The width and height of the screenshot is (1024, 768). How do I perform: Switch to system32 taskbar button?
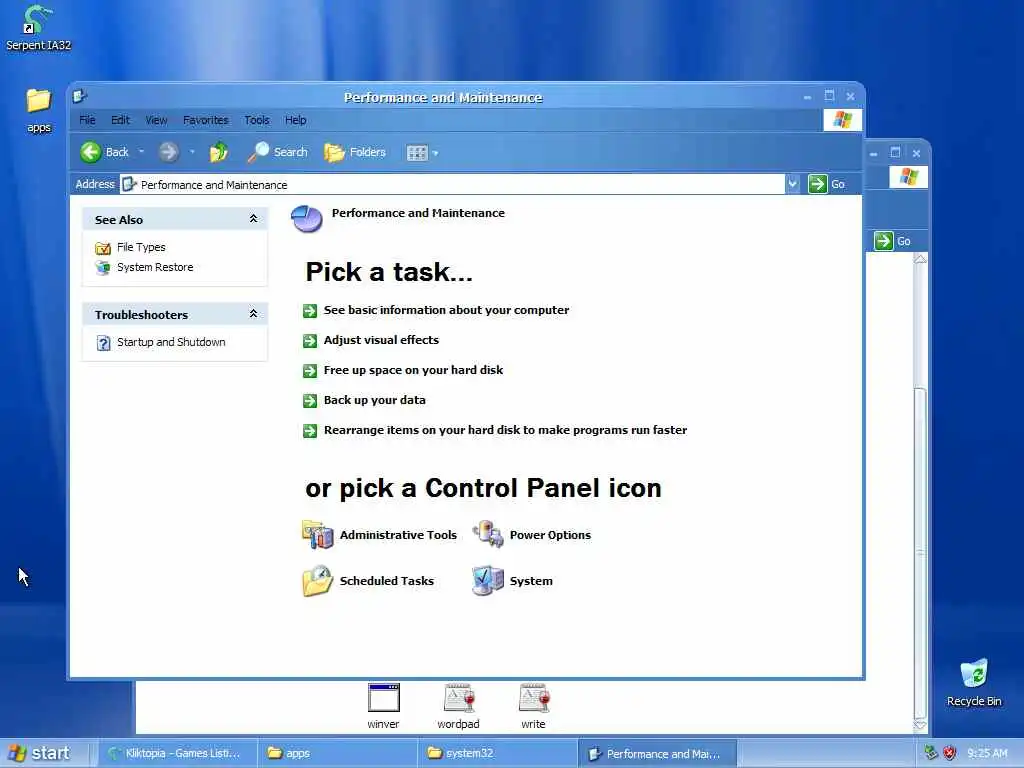coord(498,754)
